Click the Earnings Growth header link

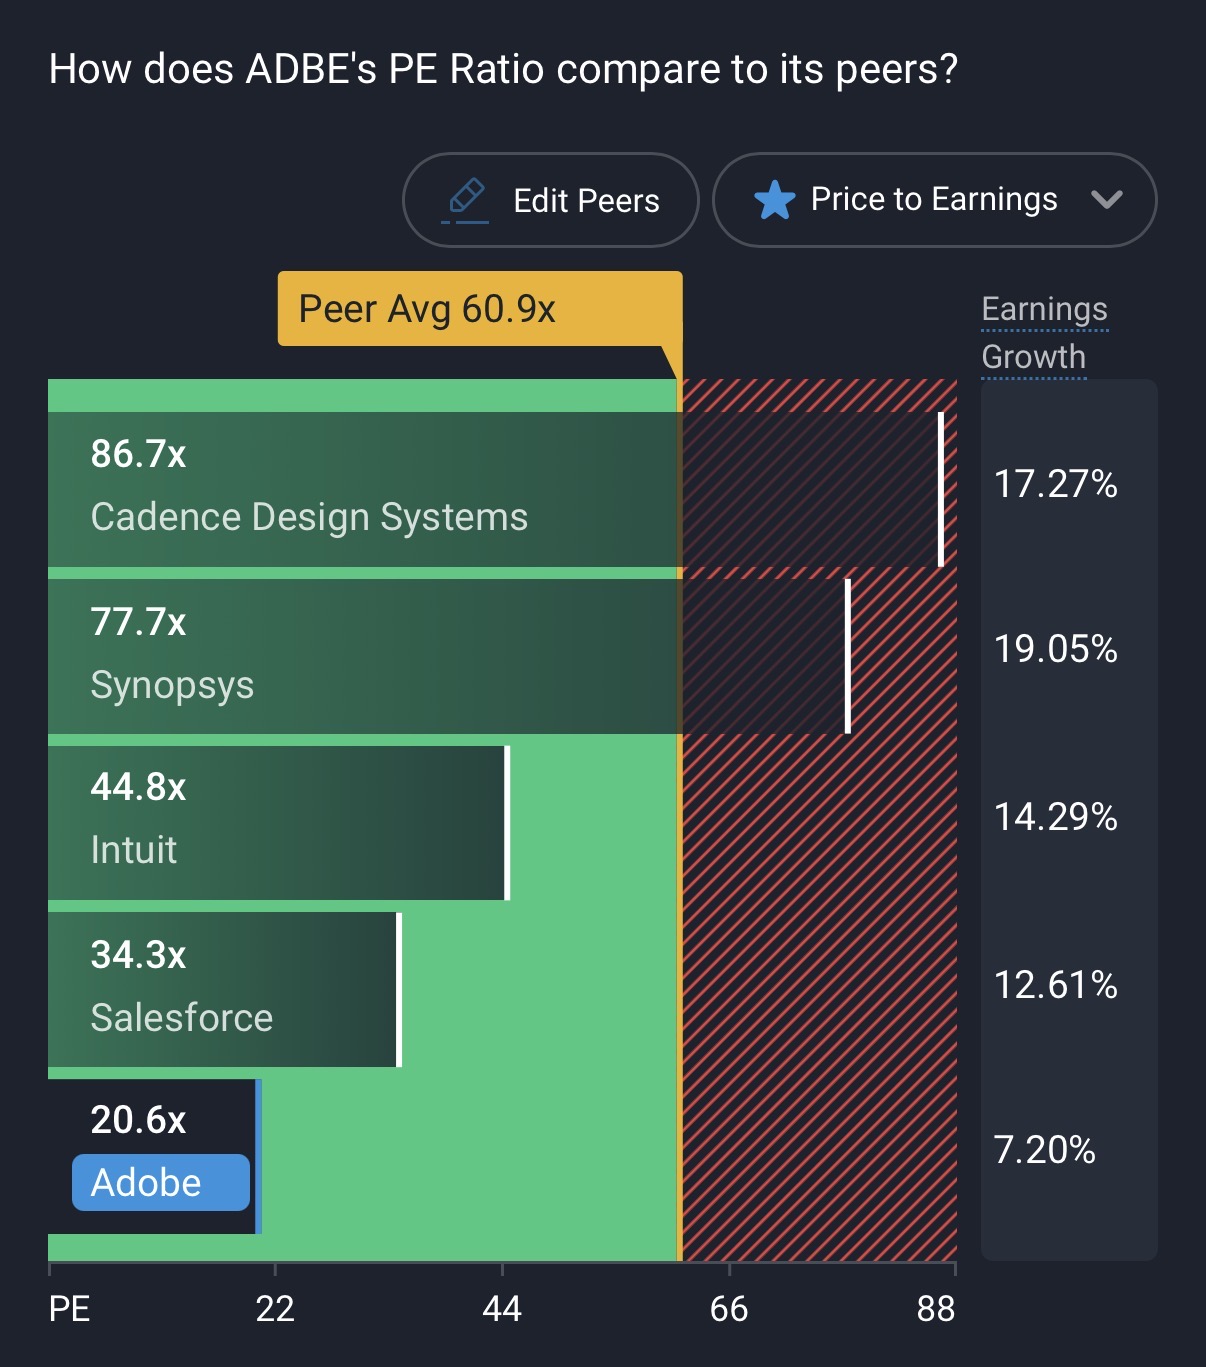pos(1044,333)
